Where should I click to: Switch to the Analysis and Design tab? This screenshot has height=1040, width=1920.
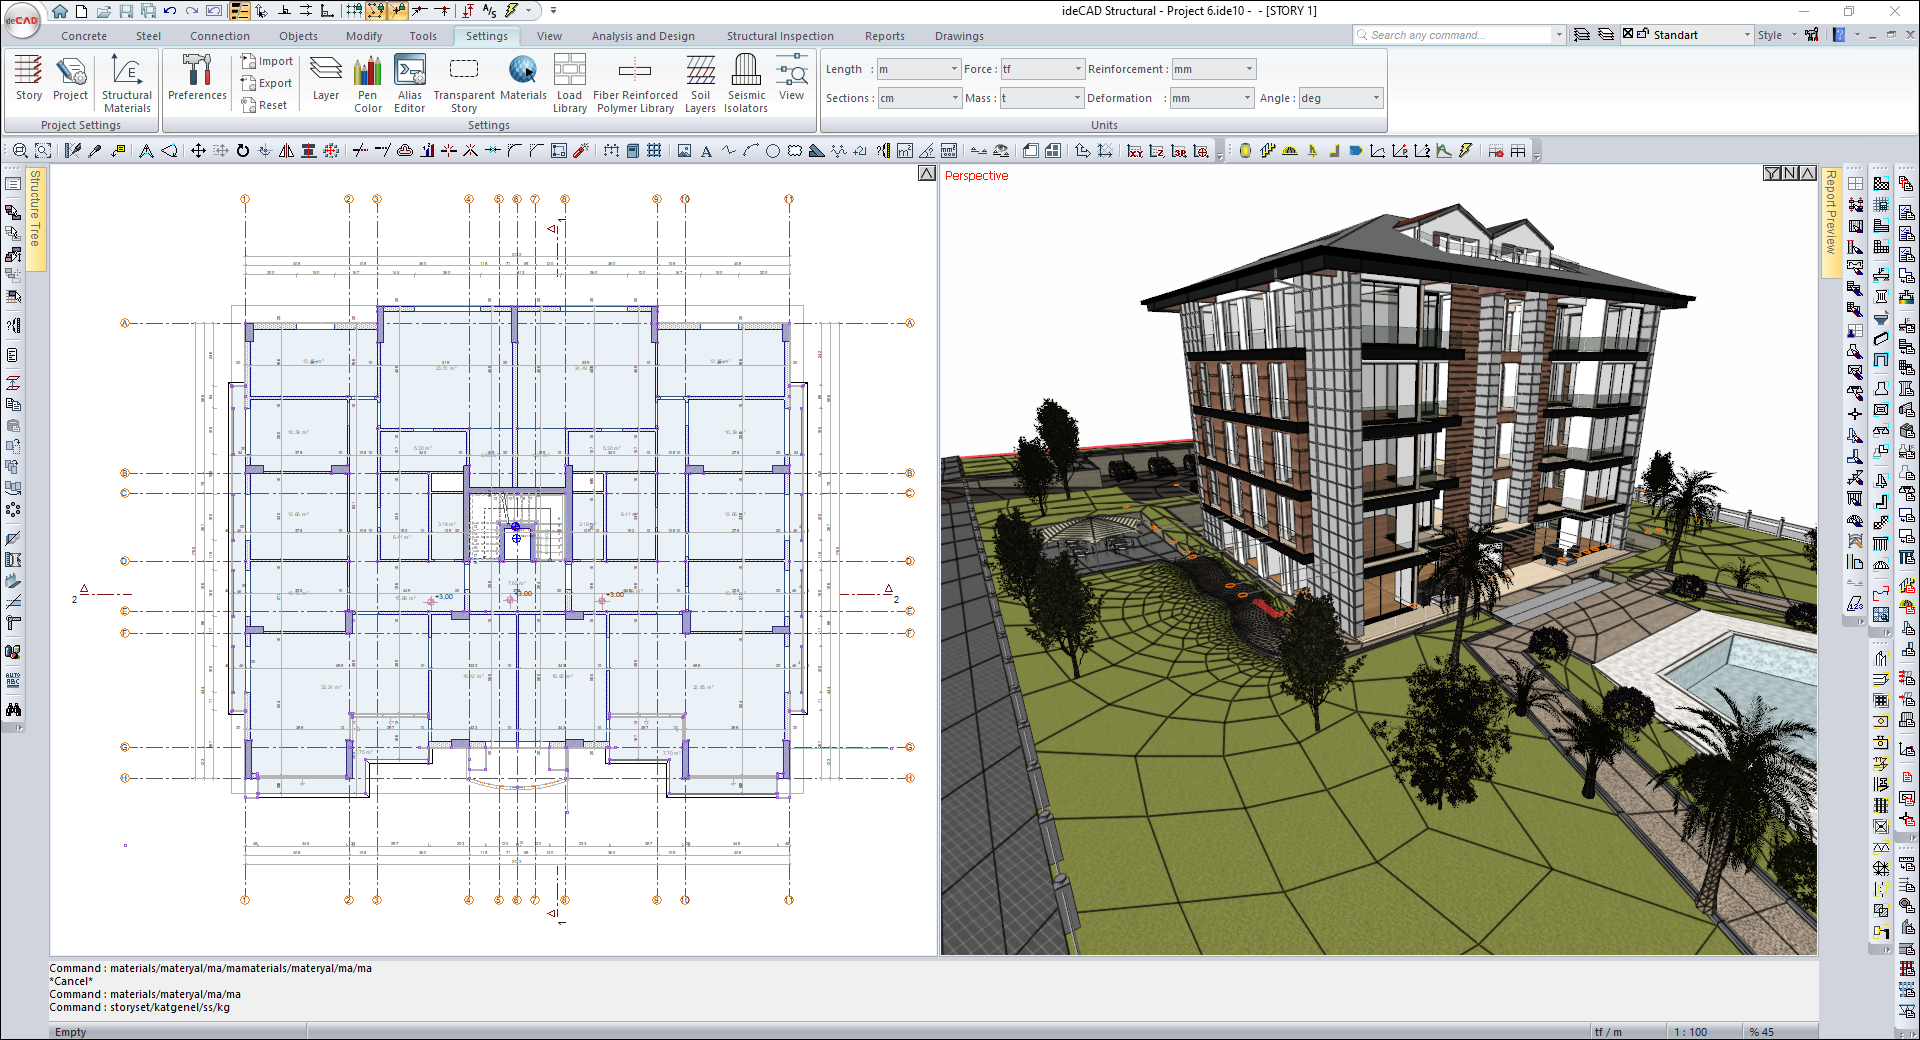pyautogui.click(x=643, y=36)
